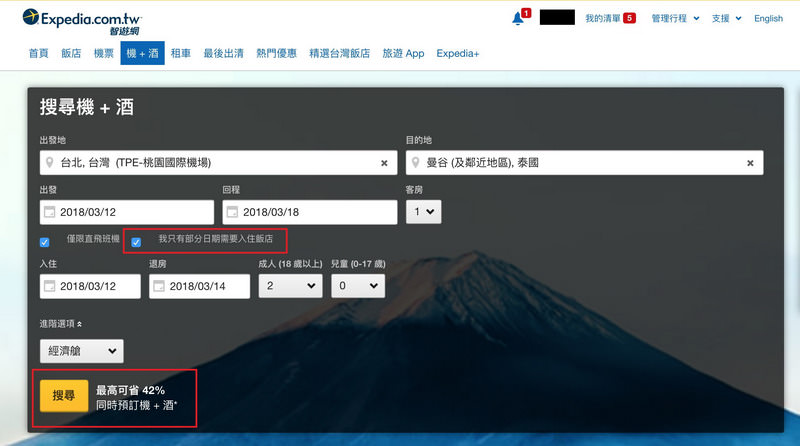Image resolution: width=800 pixels, height=446 pixels.
Task: Expand the 管理行程 menu
Action: [675, 18]
